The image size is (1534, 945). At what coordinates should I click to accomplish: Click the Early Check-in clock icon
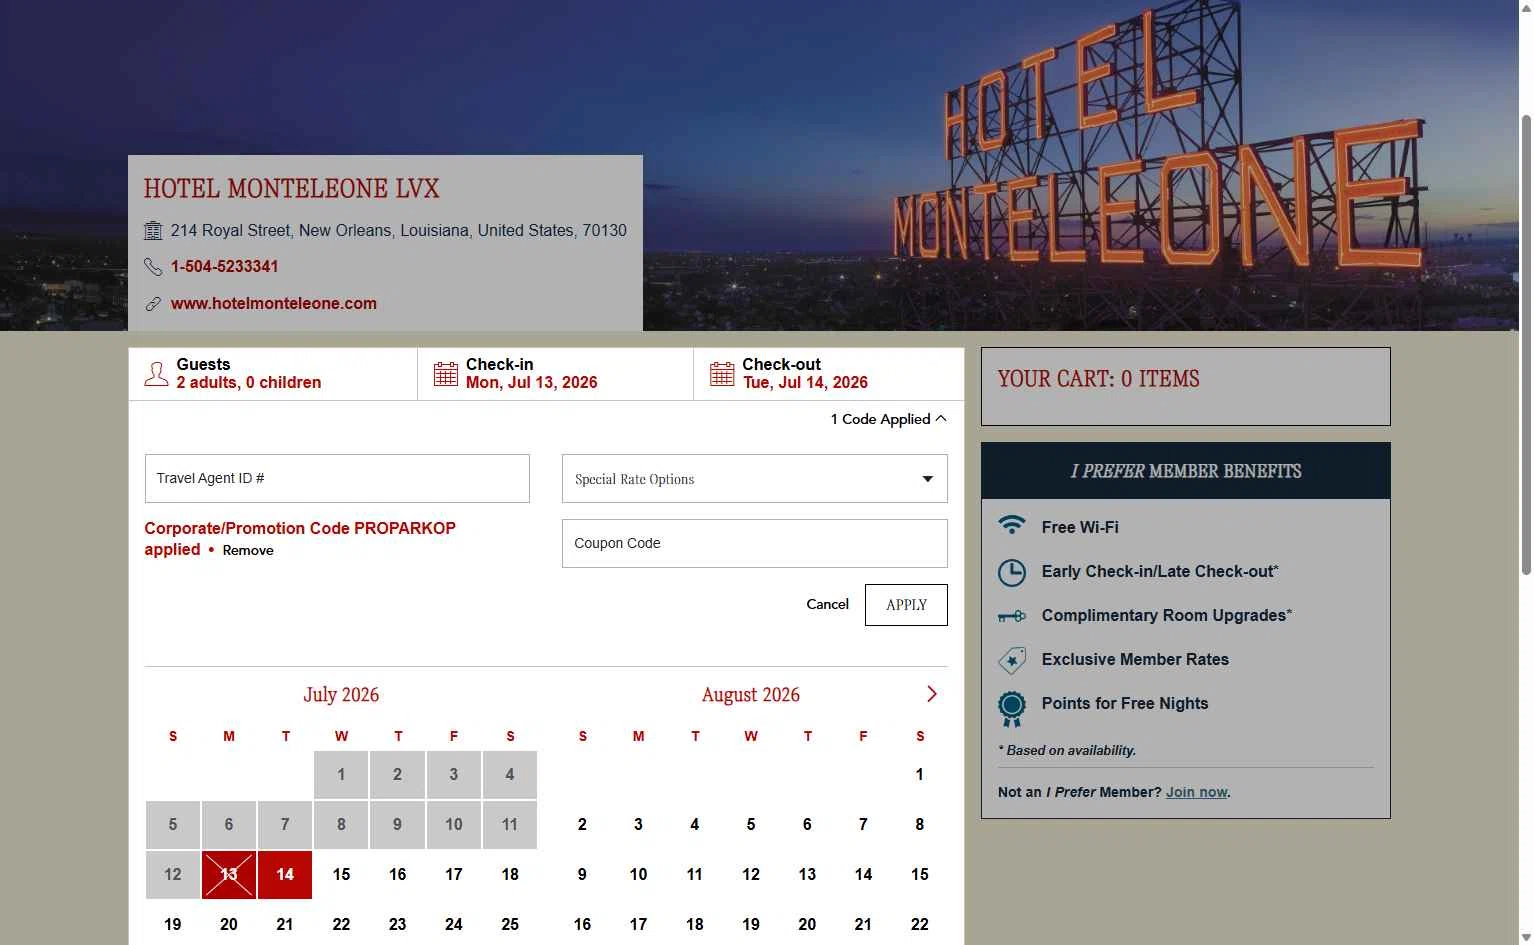point(1012,572)
